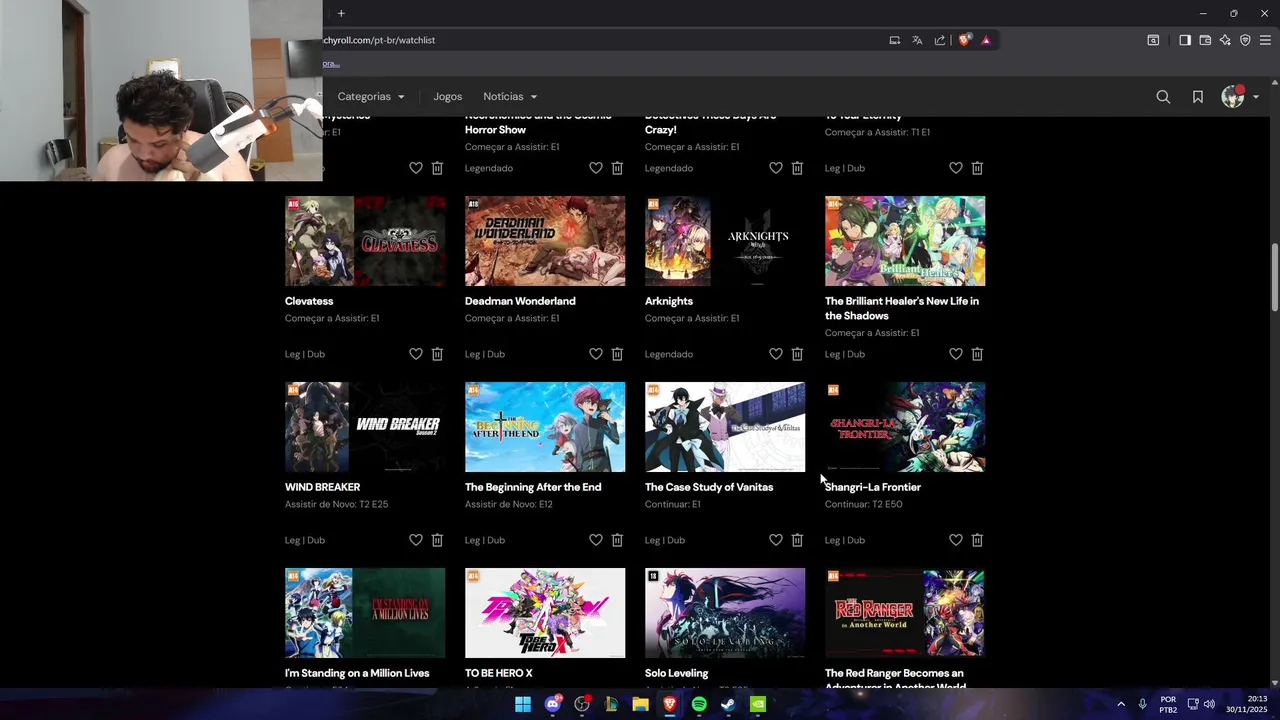
Task: Open a new browser tab
Action: [x=341, y=13]
